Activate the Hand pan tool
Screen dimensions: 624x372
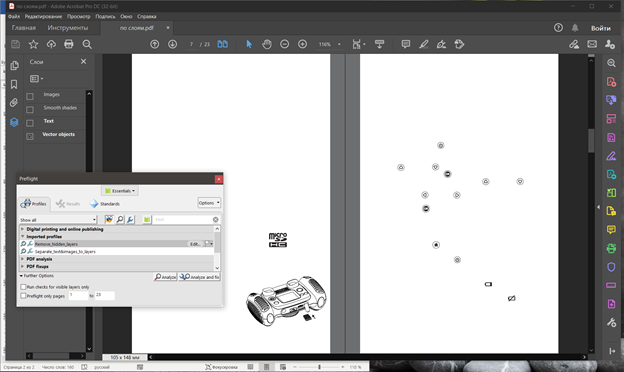click(267, 44)
